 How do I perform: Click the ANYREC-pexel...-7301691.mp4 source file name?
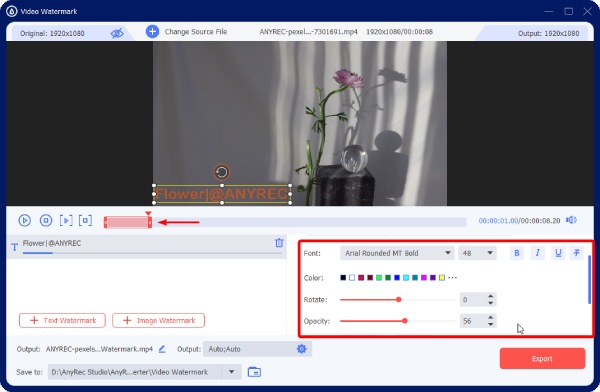pyautogui.click(x=308, y=32)
